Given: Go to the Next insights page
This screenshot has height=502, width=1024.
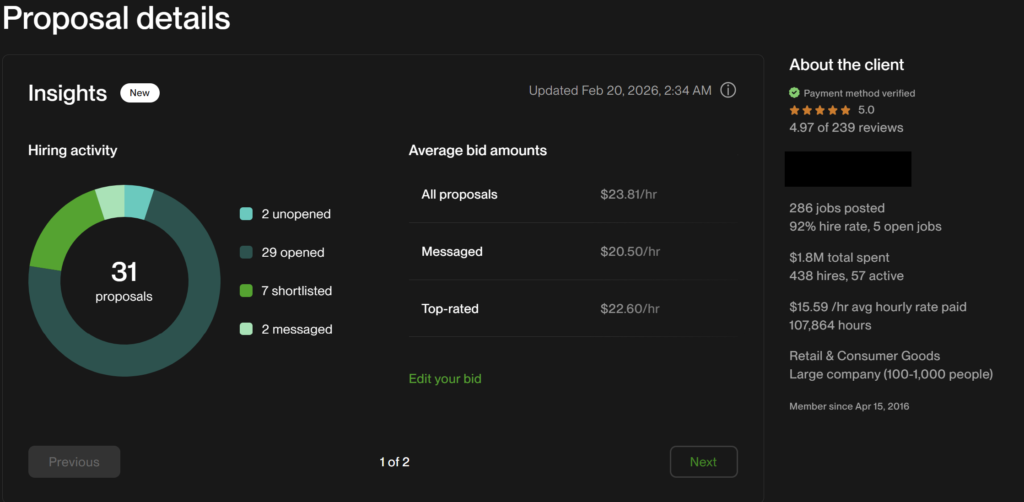Looking at the screenshot, I should point(703,462).
